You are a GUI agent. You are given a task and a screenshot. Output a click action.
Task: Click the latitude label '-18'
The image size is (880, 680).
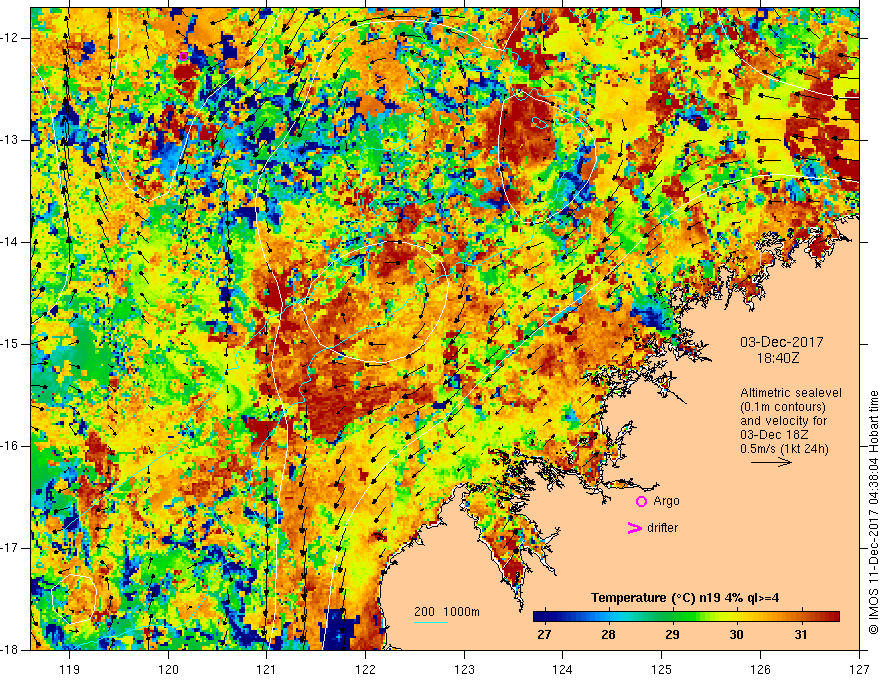(x=10, y=650)
